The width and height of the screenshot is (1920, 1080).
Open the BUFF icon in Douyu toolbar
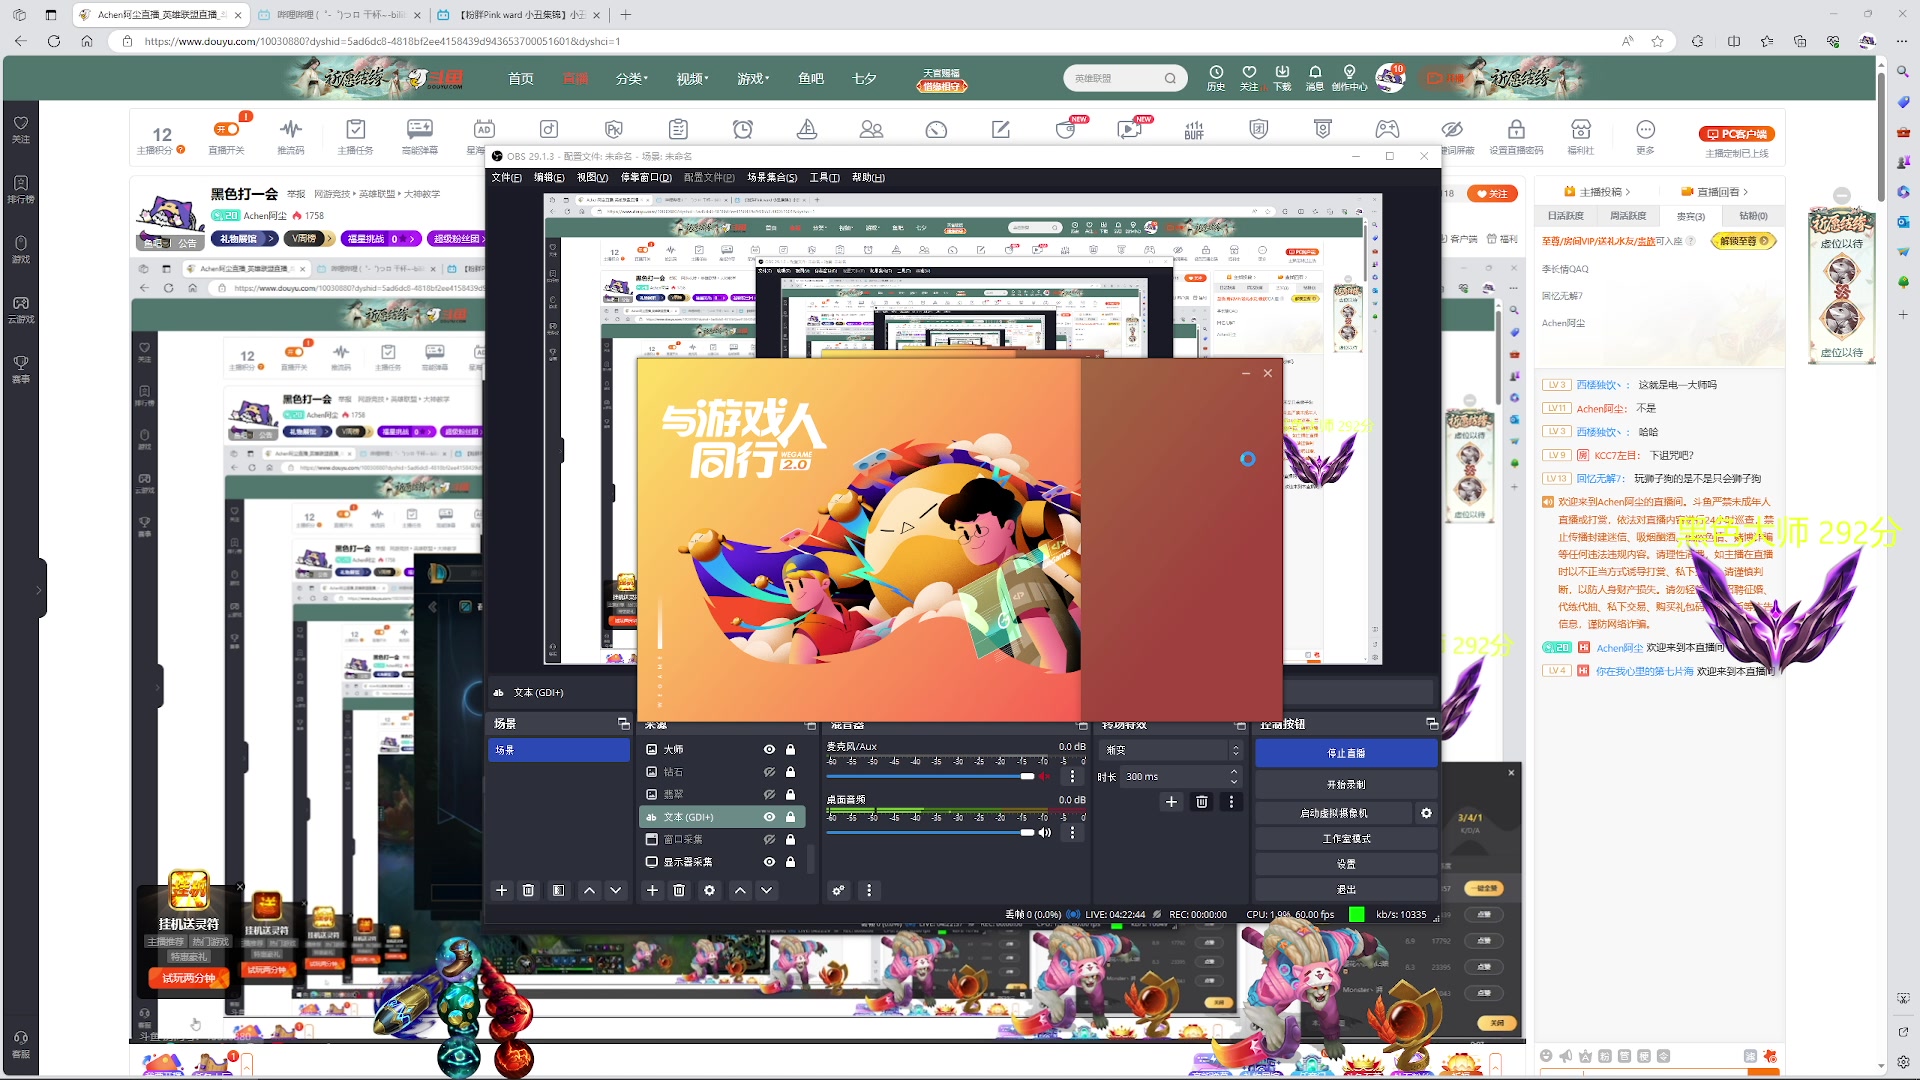pyautogui.click(x=1194, y=129)
